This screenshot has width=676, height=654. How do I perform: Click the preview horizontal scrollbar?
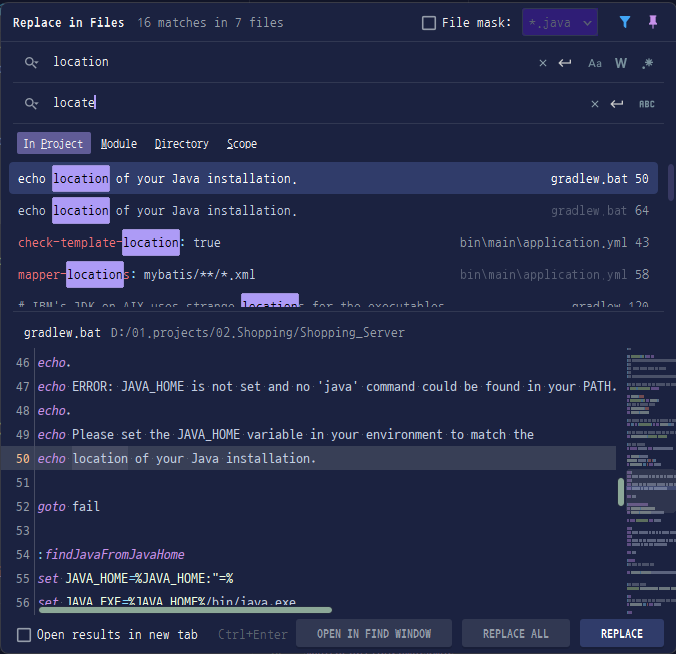coord(185,610)
